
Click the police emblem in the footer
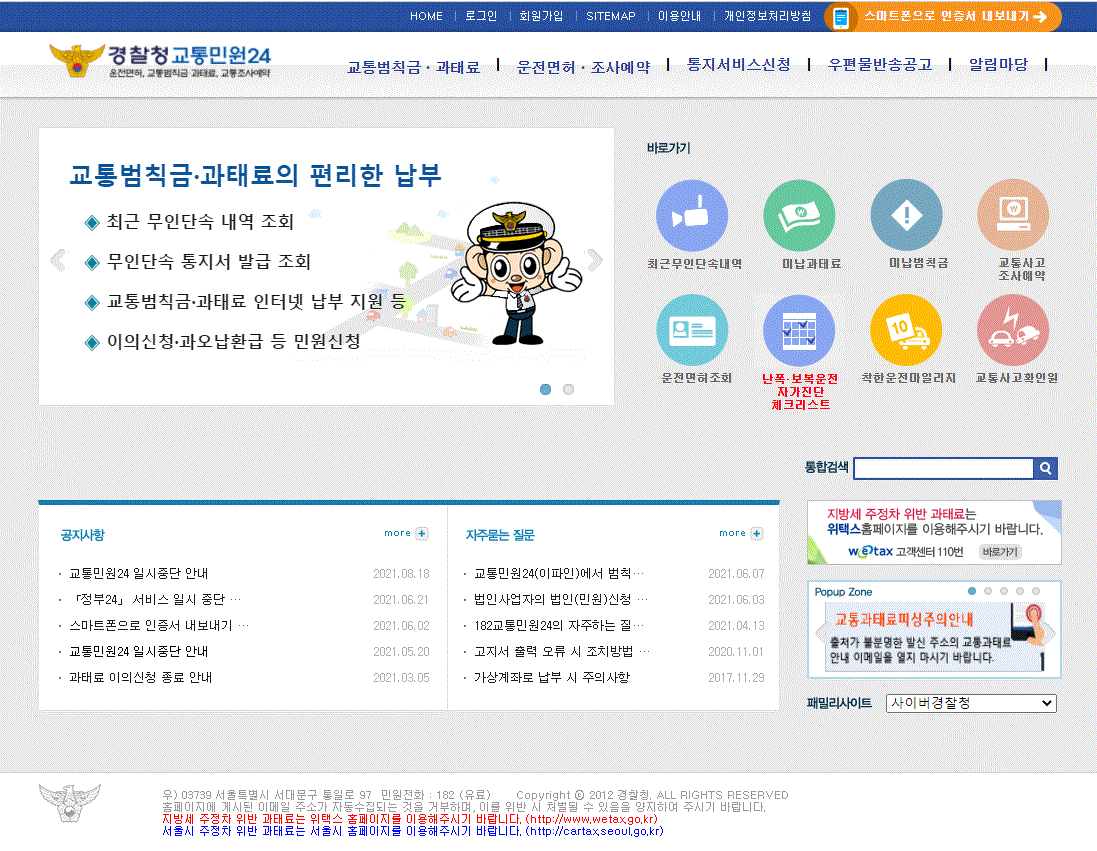[69, 803]
